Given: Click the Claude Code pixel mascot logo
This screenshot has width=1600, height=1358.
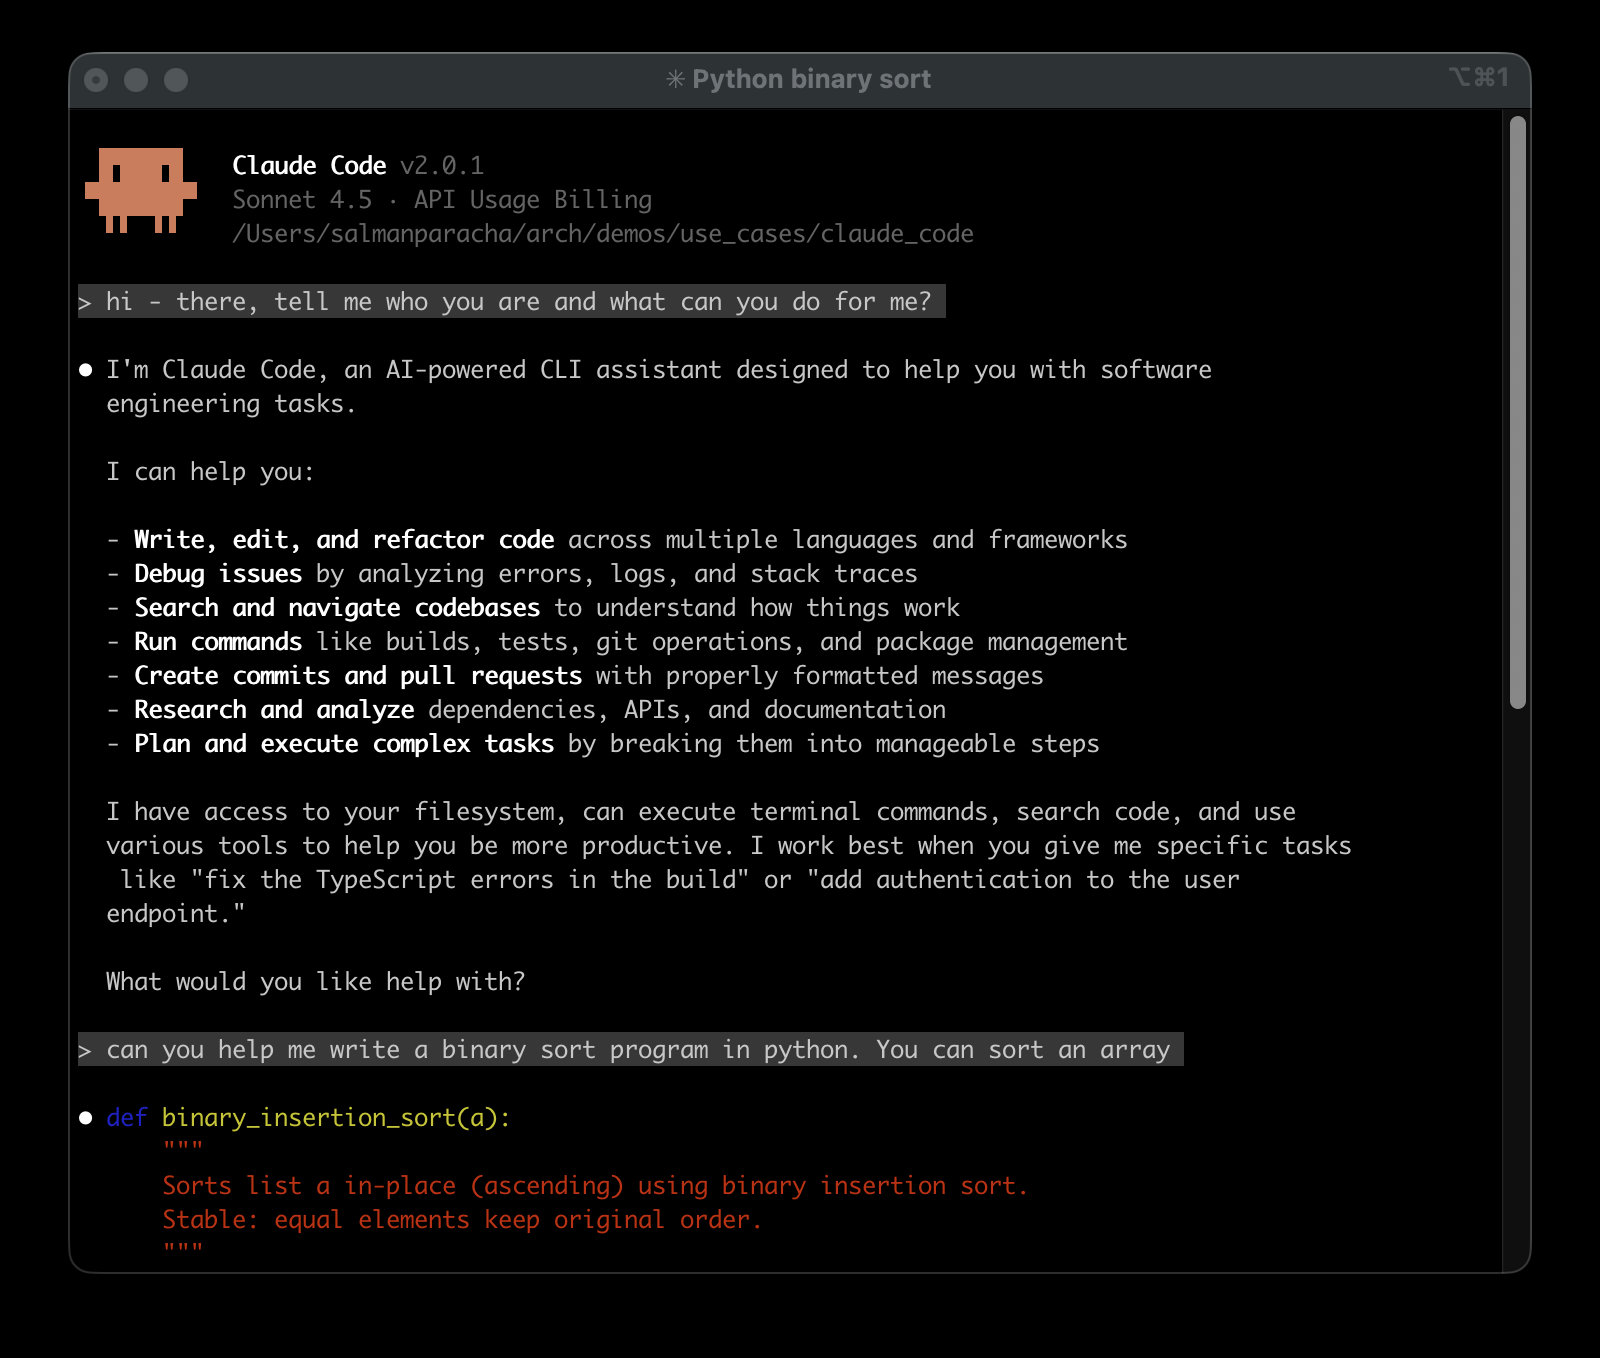Looking at the screenshot, I should (x=141, y=190).
